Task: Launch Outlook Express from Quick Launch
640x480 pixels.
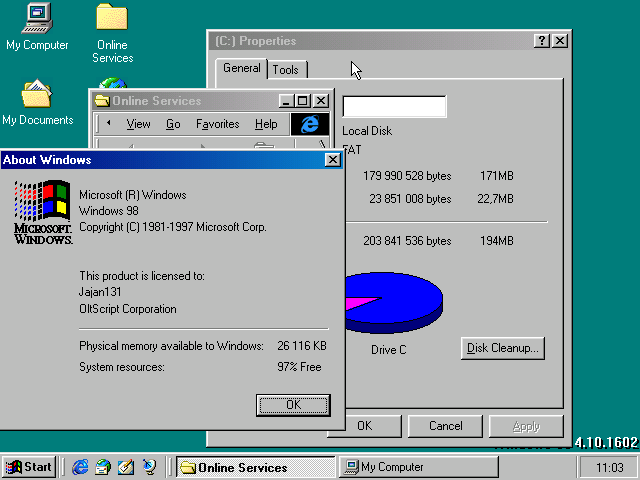Action: point(103,467)
